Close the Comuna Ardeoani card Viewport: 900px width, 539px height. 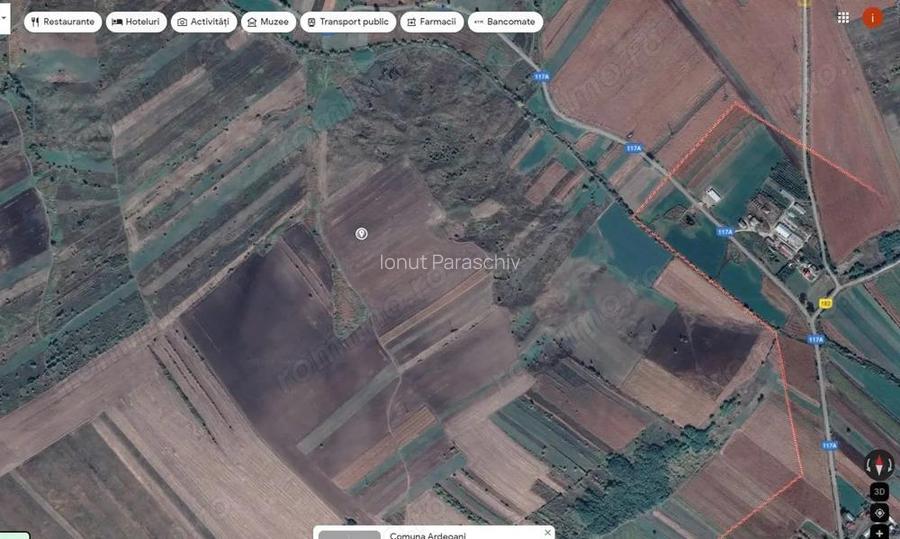(547, 532)
